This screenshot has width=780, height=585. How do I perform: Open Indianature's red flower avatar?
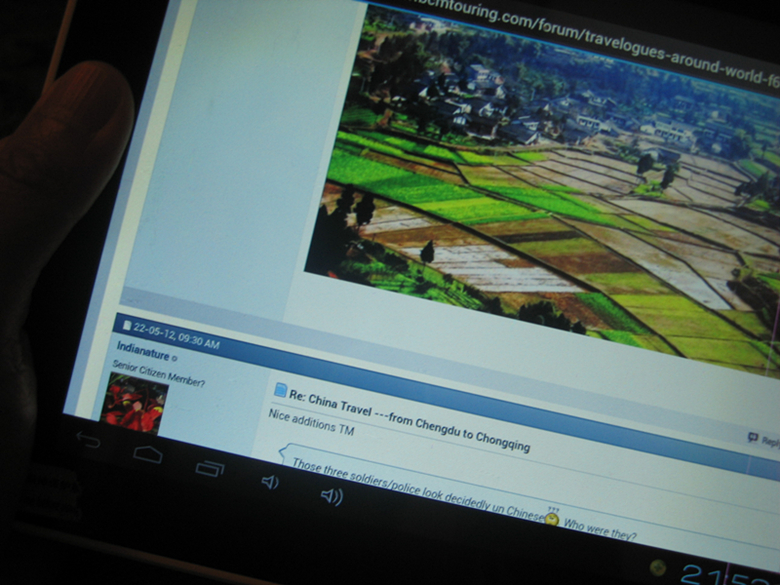click(x=133, y=403)
